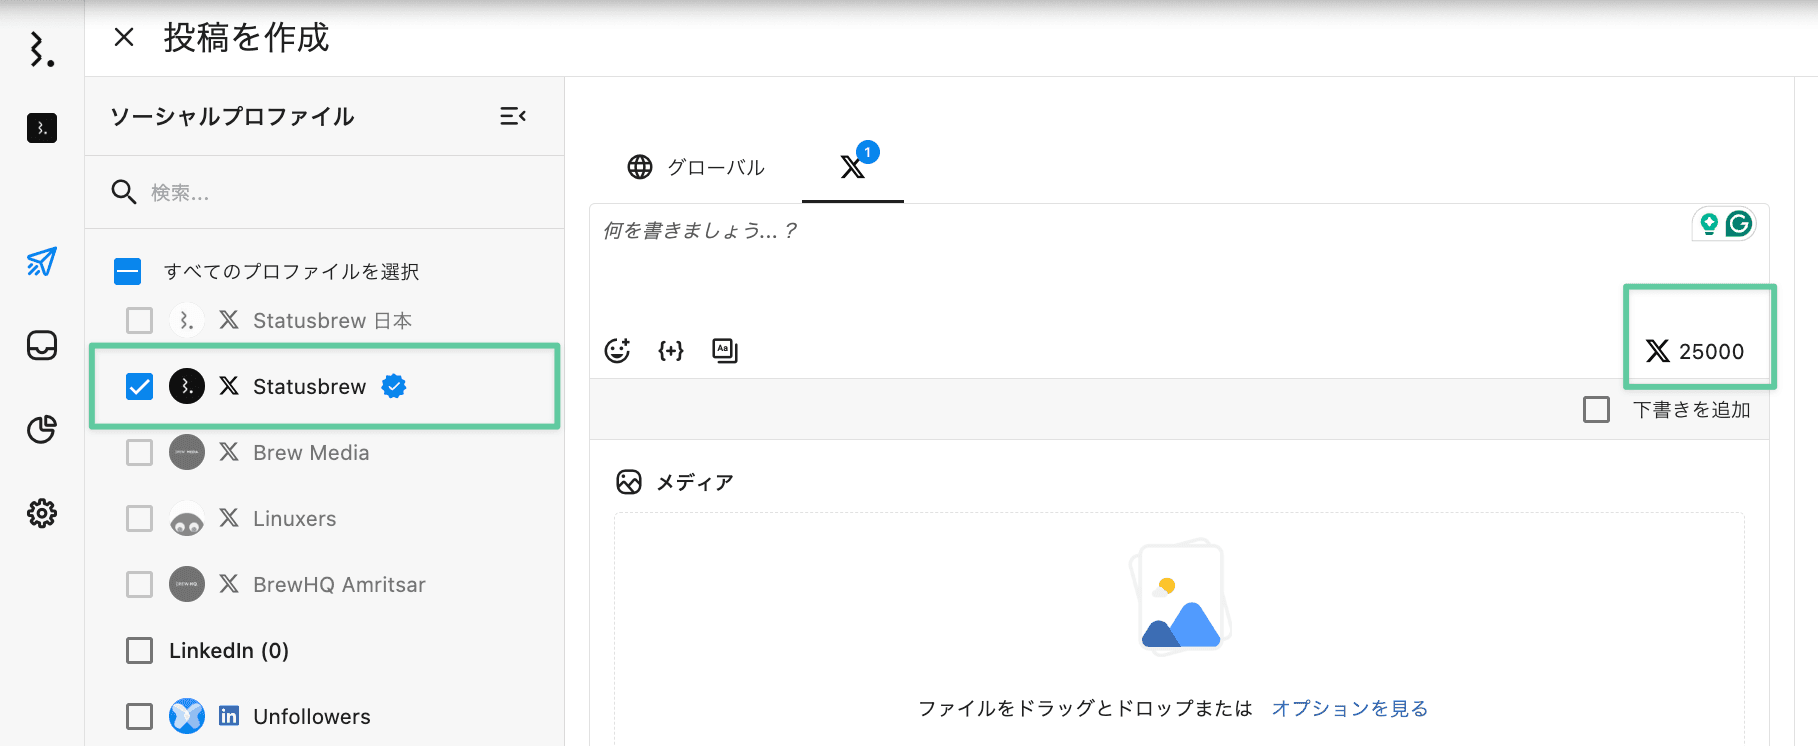
Task: Open the Inbox icon in sidebar
Action: [x=42, y=346]
